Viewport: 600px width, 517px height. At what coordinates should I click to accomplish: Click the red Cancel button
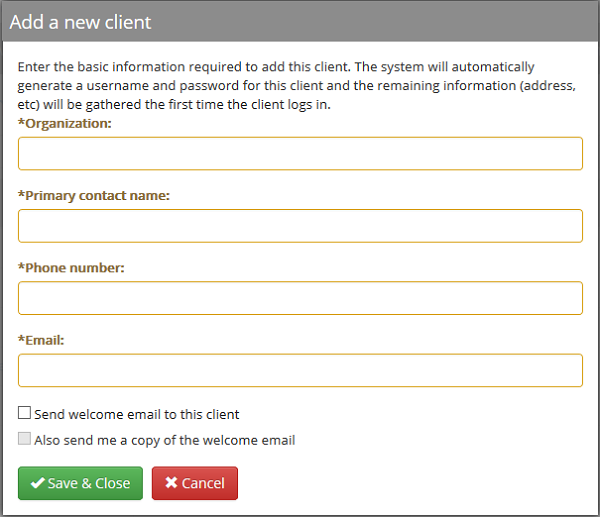click(194, 483)
